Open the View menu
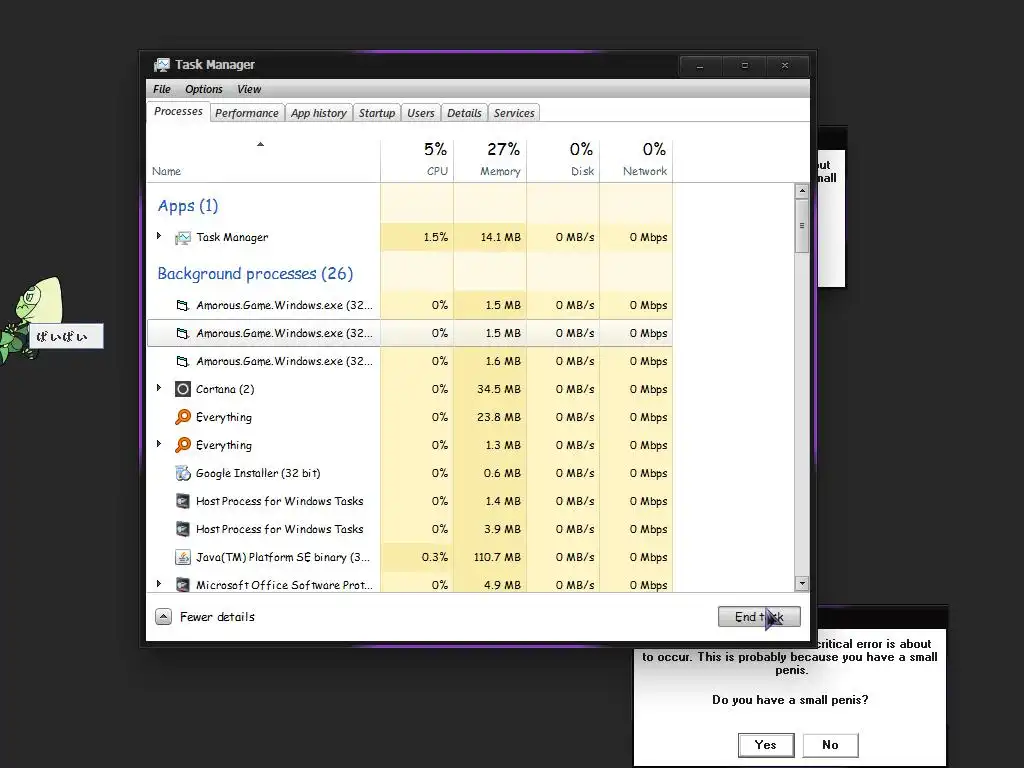This screenshot has width=1024, height=768. pos(249,89)
